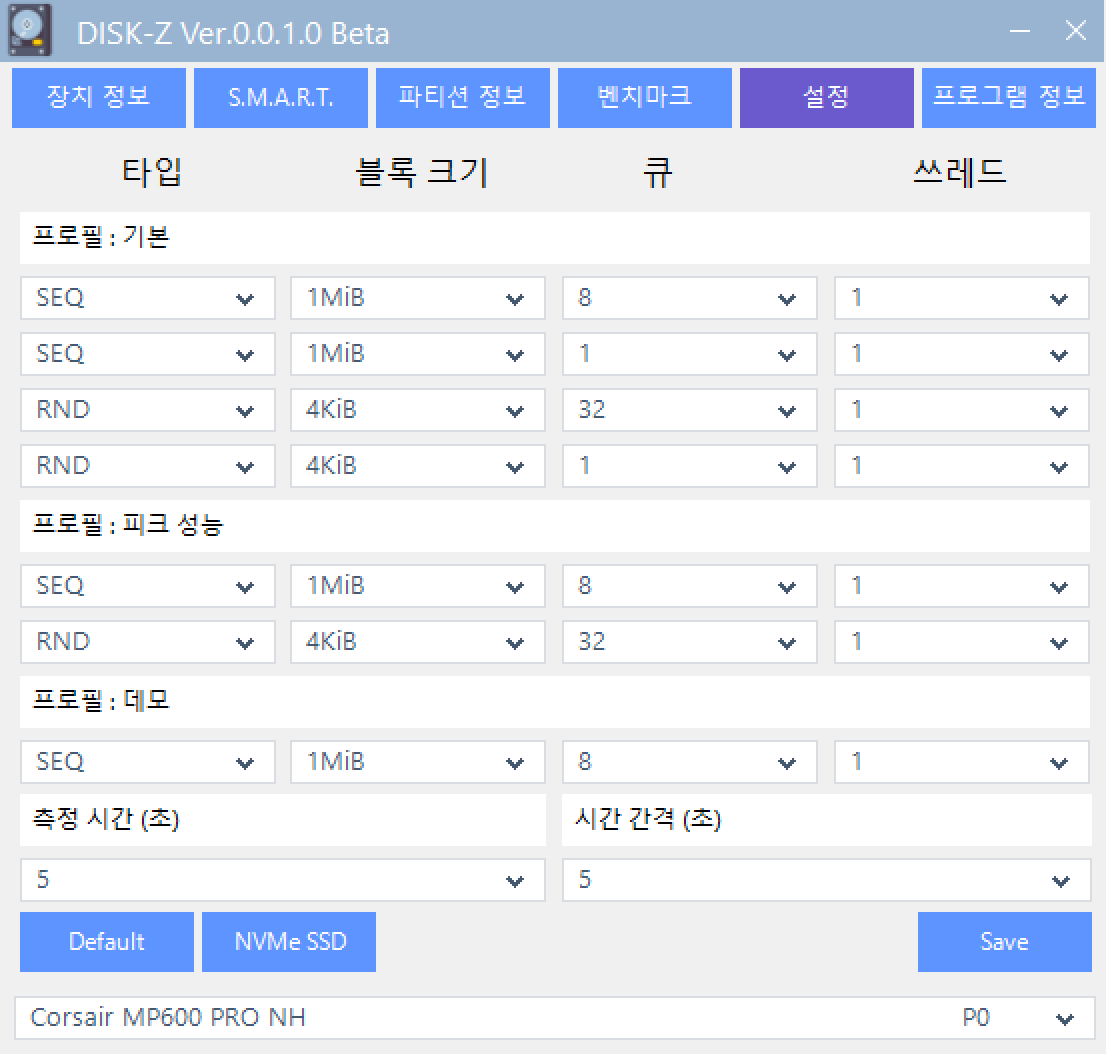Screen dimensions: 1106x1054
Task: Open the 측정 시간 (초) dropdown
Action: point(283,880)
